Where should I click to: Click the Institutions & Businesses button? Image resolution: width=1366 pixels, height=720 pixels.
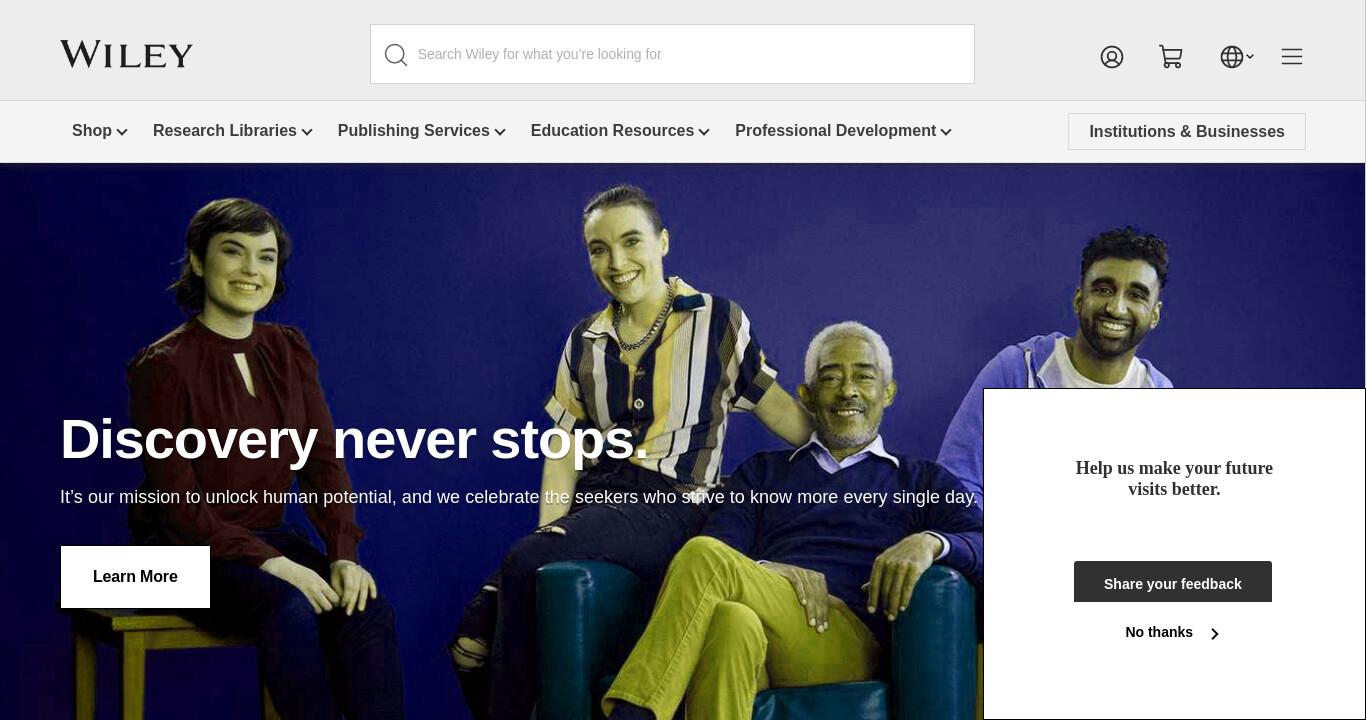pos(1187,132)
